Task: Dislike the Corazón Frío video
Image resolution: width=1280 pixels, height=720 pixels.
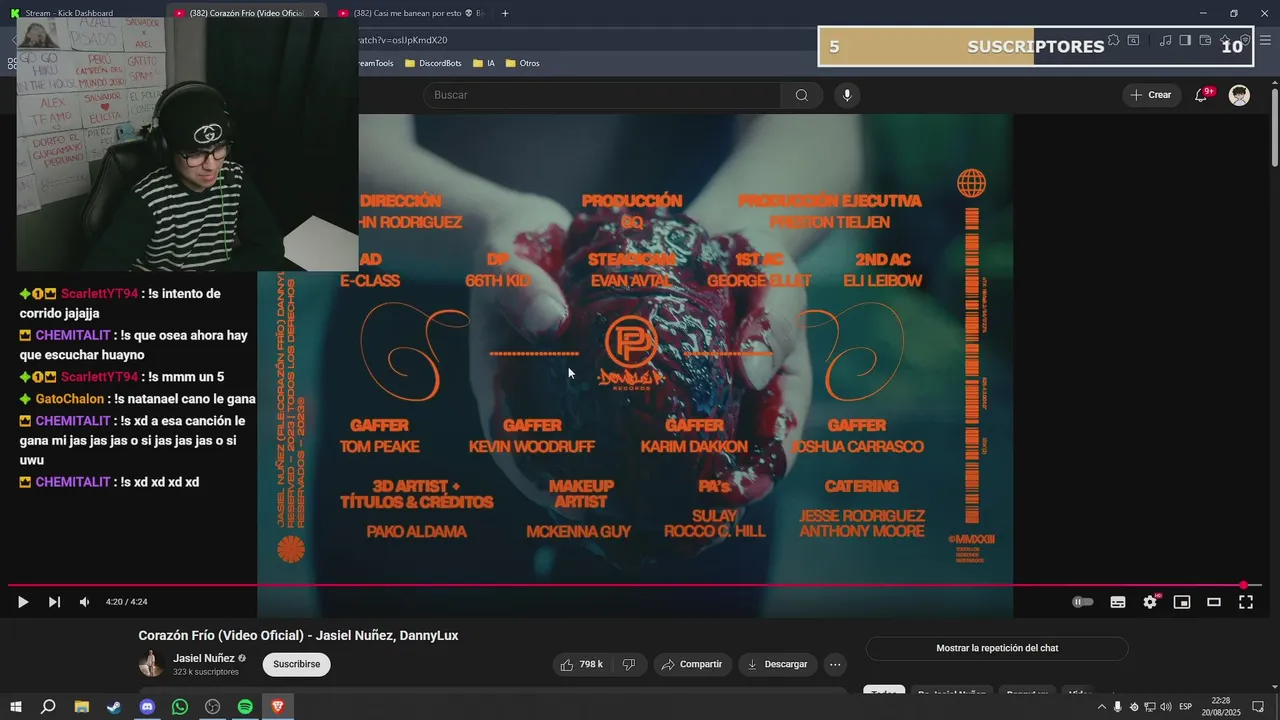Action: pyautogui.click(x=629, y=664)
